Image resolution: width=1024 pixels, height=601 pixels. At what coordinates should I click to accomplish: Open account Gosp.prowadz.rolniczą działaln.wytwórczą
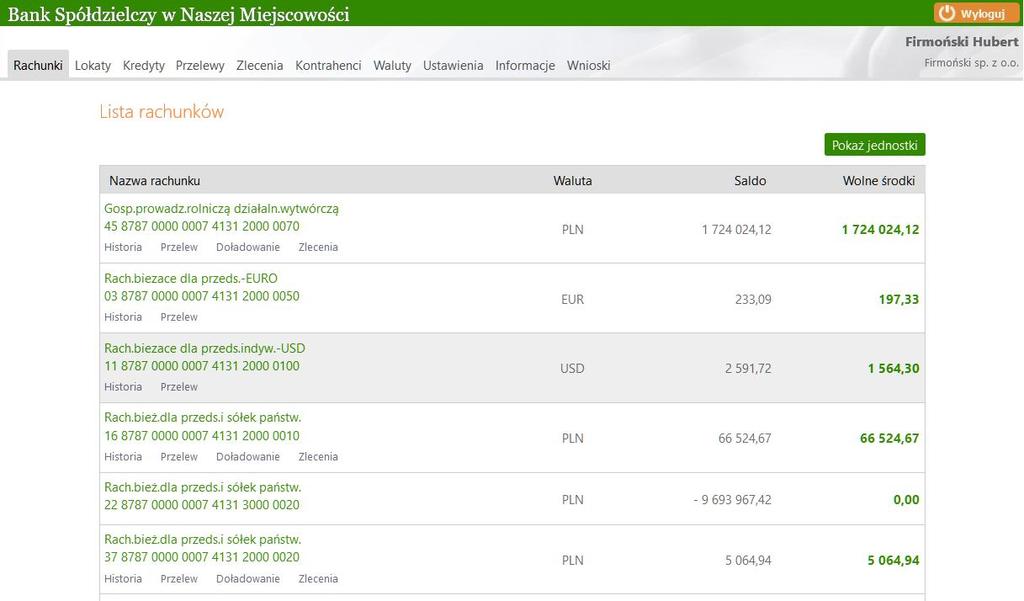click(221, 209)
